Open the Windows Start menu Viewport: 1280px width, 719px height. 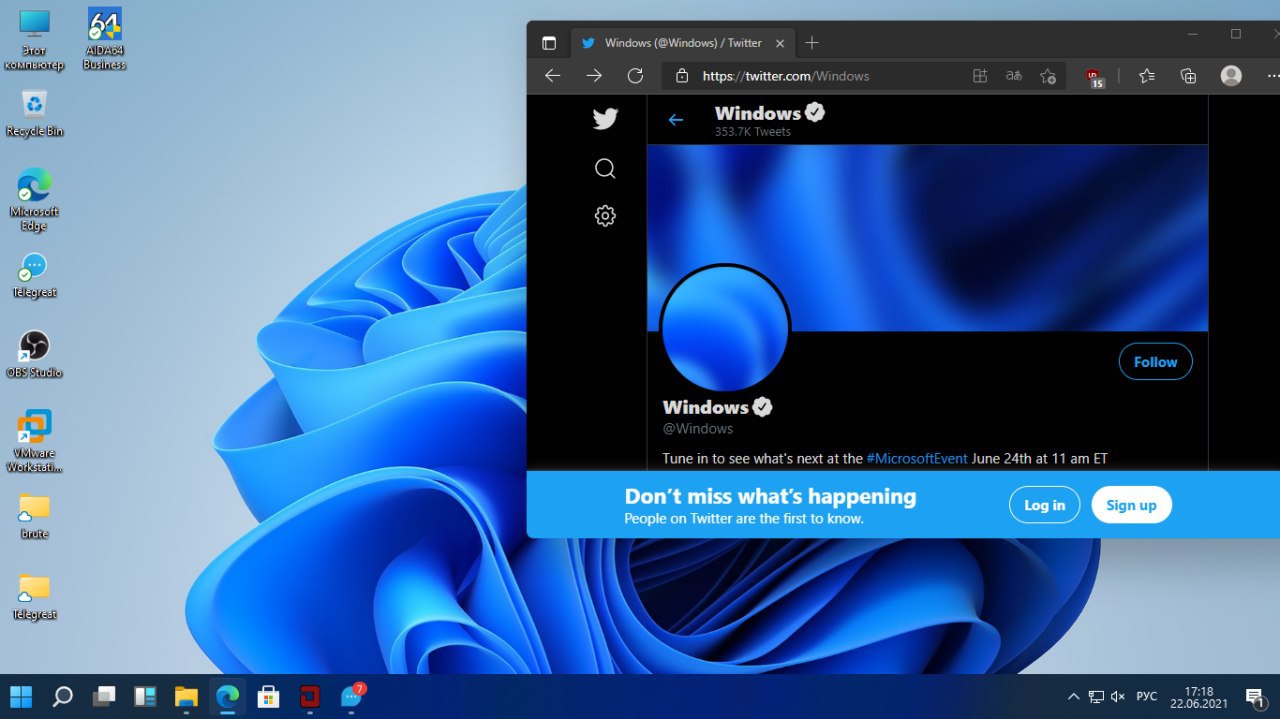21,696
